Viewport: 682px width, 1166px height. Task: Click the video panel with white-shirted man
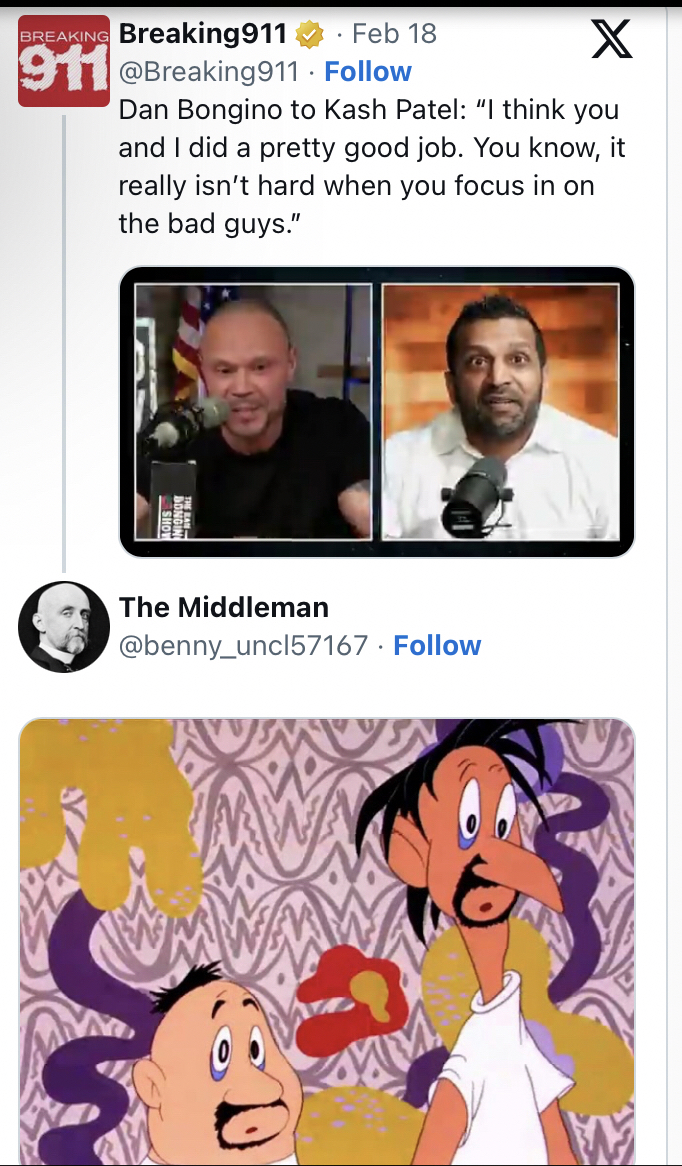pyautogui.click(x=501, y=411)
